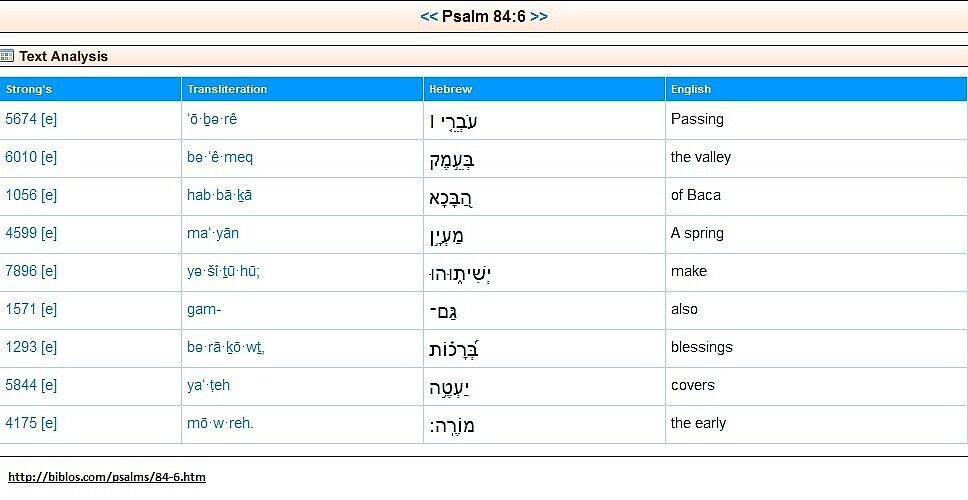Click the transliteration bə·rā·ḵō·wṯ
The width and height of the screenshot is (968, 500).
226,348
